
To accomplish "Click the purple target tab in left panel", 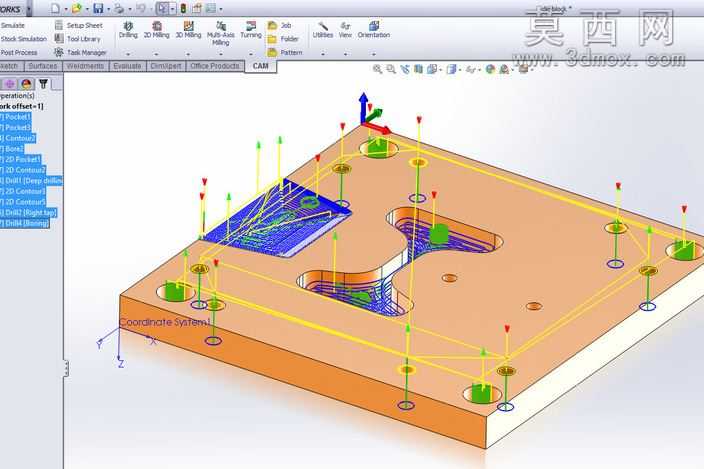I will (x=10, y=83).
